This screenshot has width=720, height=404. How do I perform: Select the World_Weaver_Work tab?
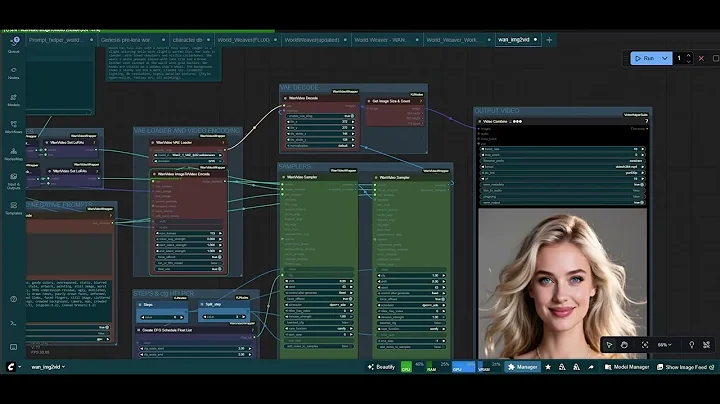[453, 40]
